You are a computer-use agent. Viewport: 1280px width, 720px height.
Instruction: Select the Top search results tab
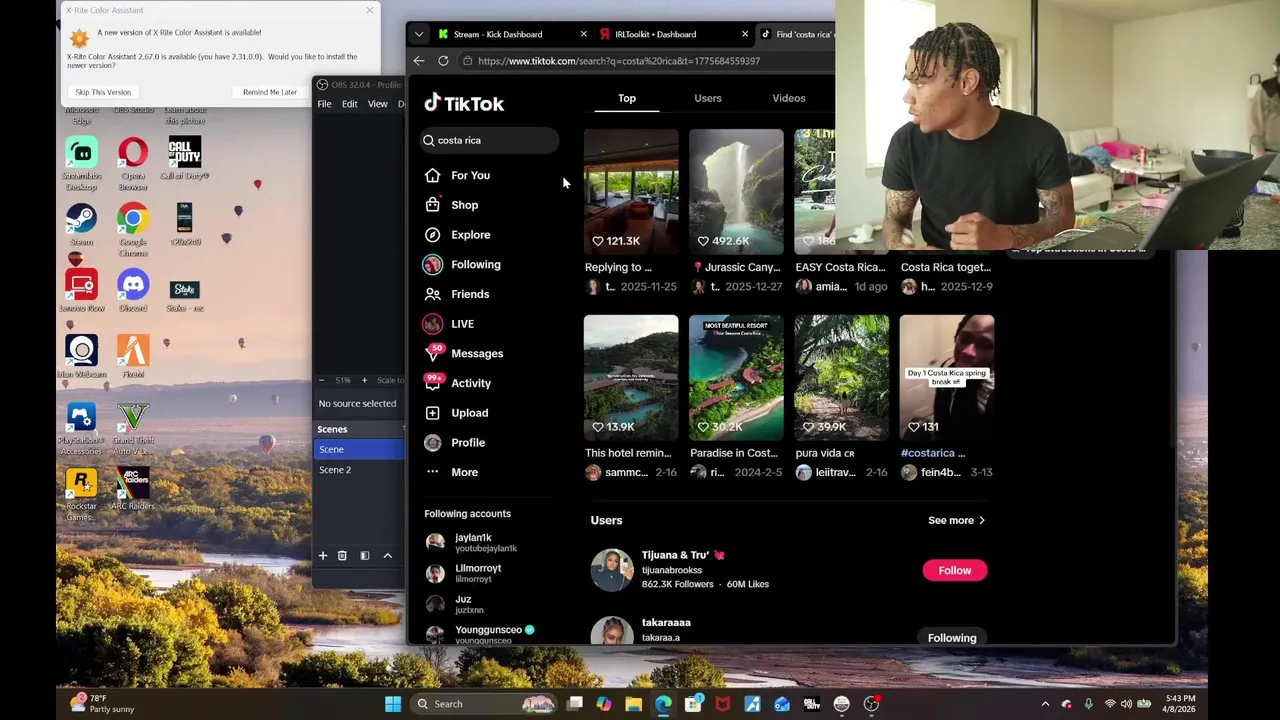[627, 98]
